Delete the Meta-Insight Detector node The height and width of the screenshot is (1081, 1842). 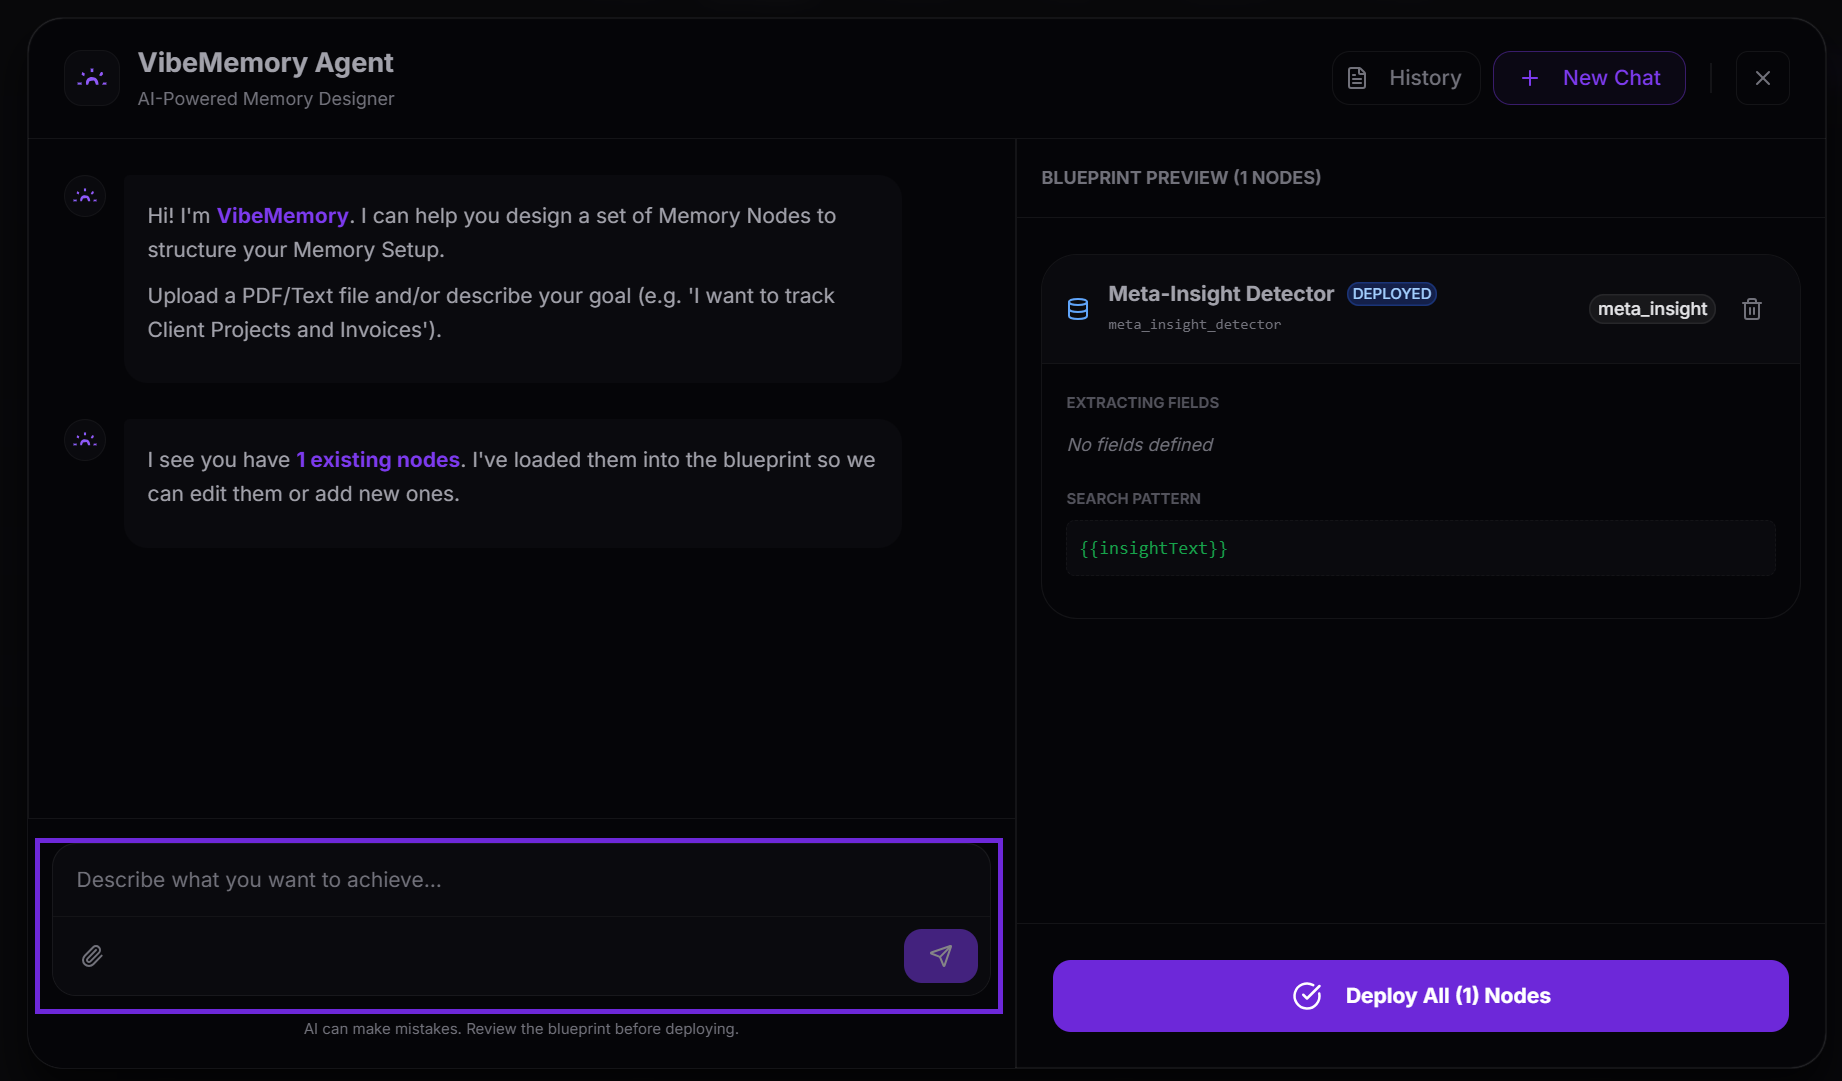point(1751,309)
